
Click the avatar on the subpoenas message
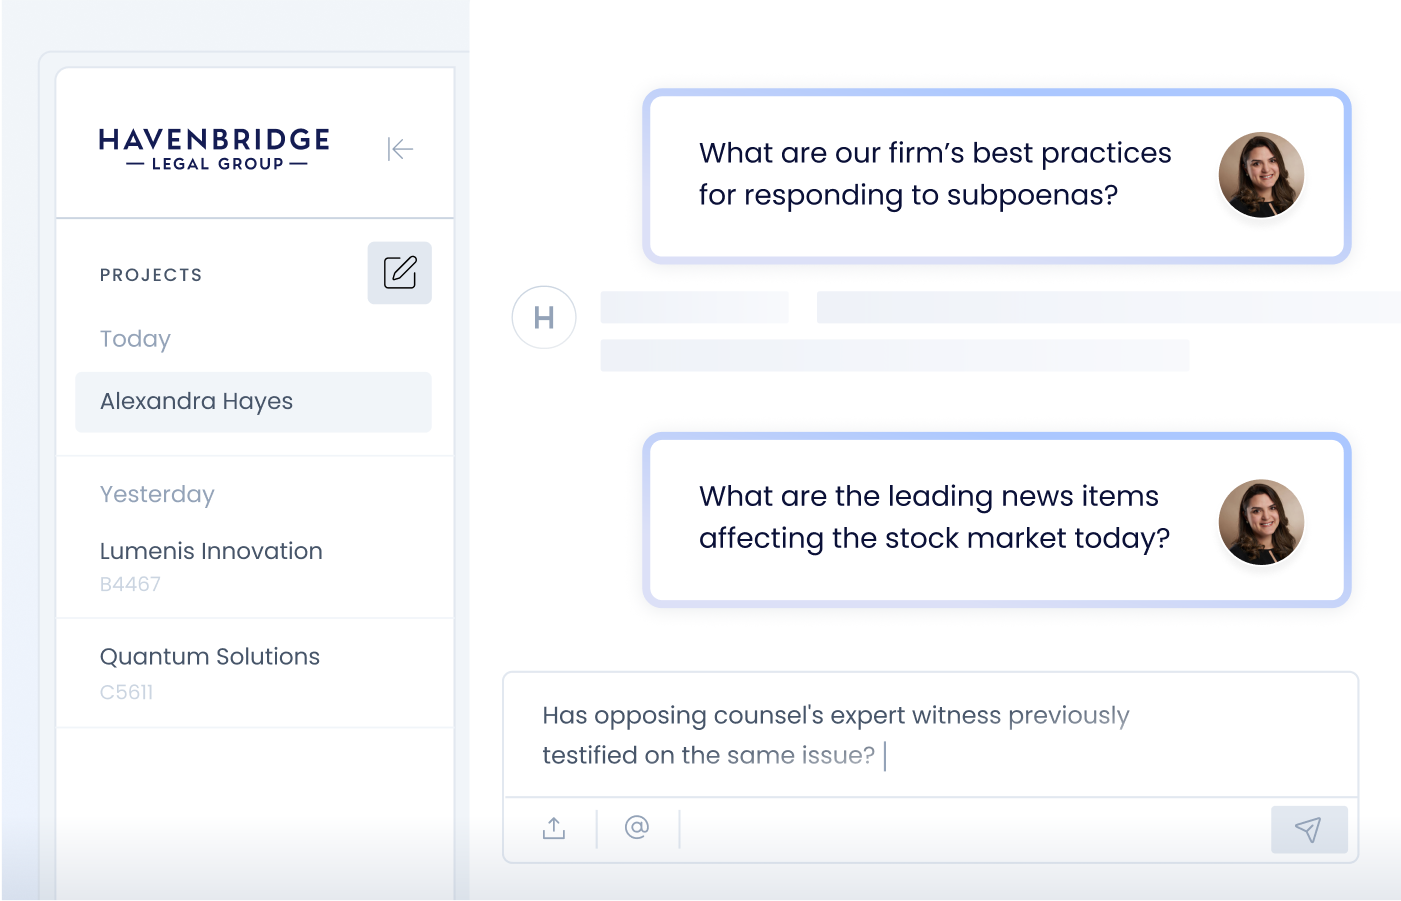coord(1261,175)
